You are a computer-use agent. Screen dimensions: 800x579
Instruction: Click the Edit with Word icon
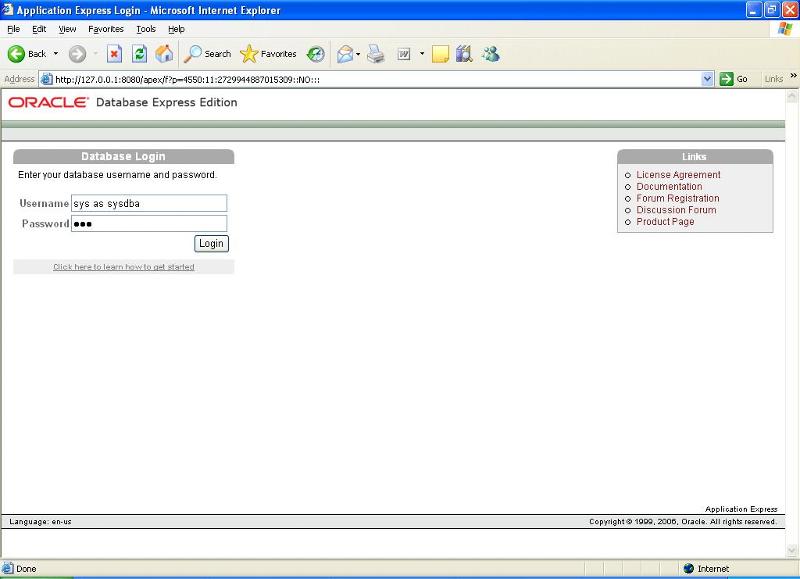click(x=404, y=54)
